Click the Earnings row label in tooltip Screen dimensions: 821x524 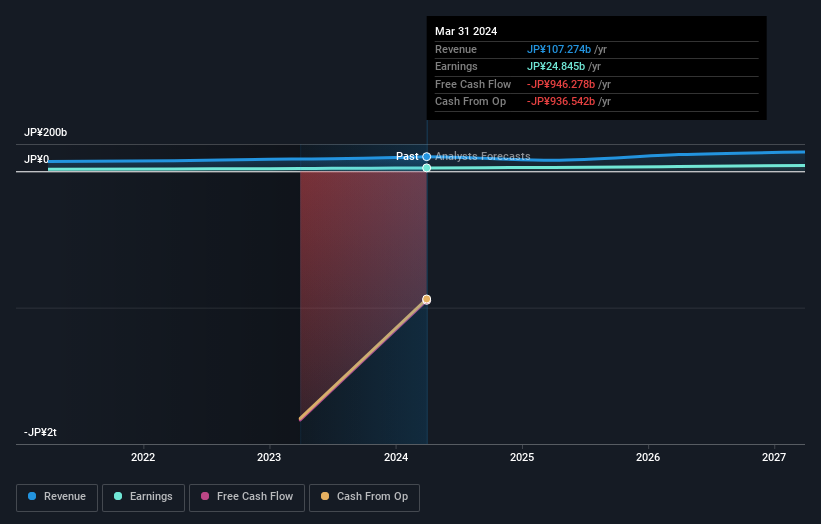click(456, 66)
